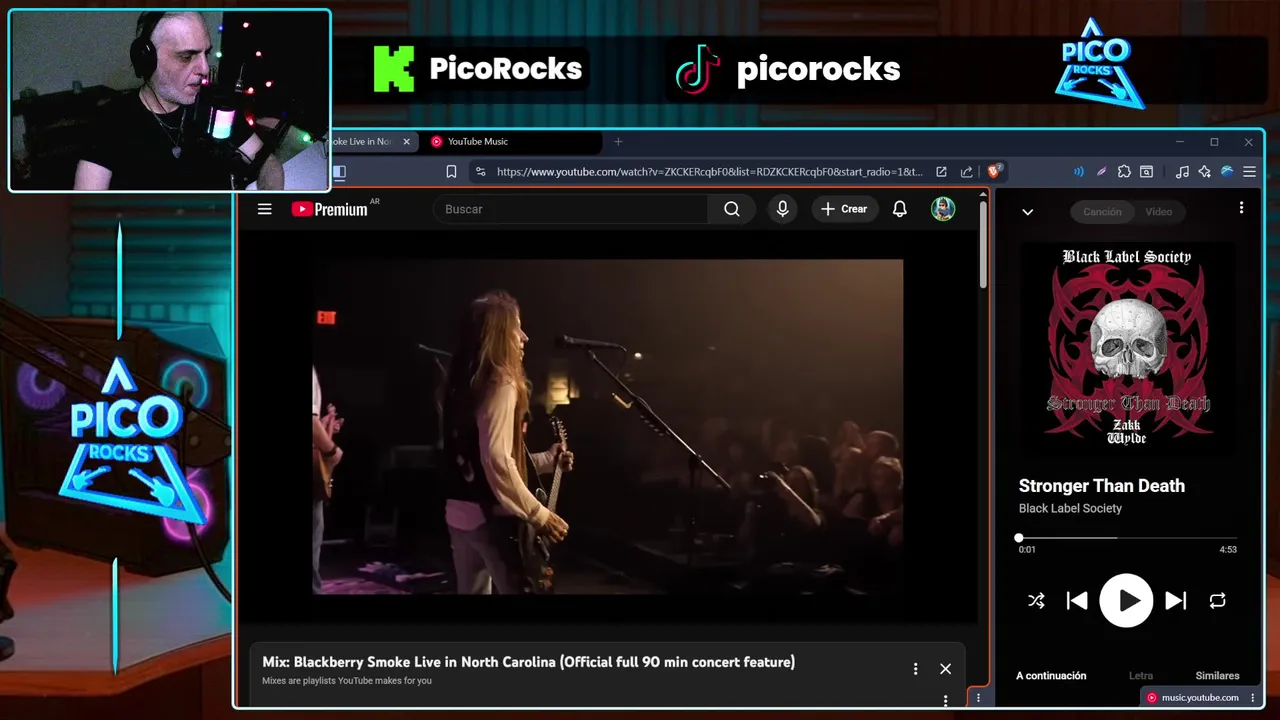Switch to Video mode
1280x720 pixels.
coord(1158,211)
